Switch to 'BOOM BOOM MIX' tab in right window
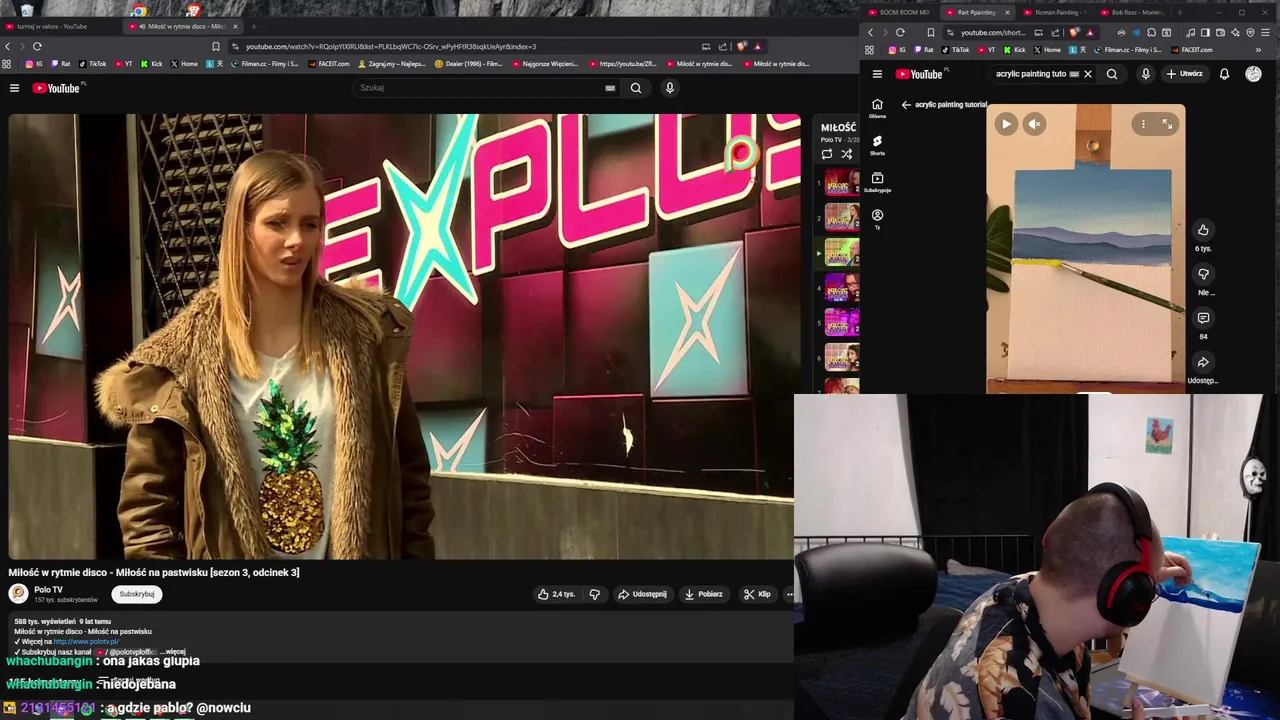Image resolution: width=1280 pixels, height=720 pixels. coord(900,12)
